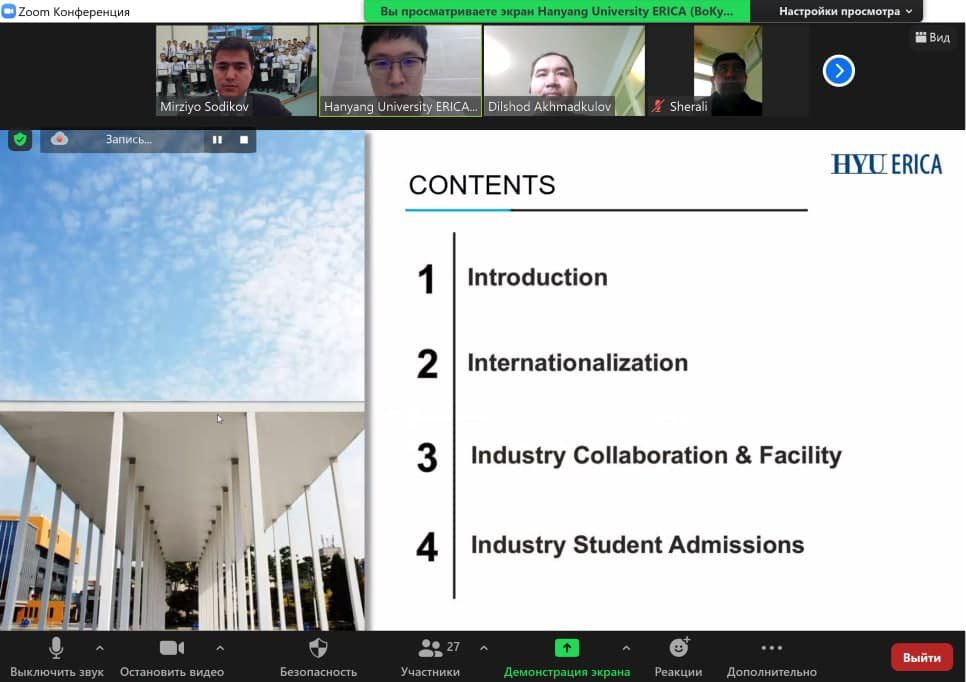The height and width of the screenshot is (682, 966).
Task: Open Дополнительно three-dots menu
Action: point(771,648)
